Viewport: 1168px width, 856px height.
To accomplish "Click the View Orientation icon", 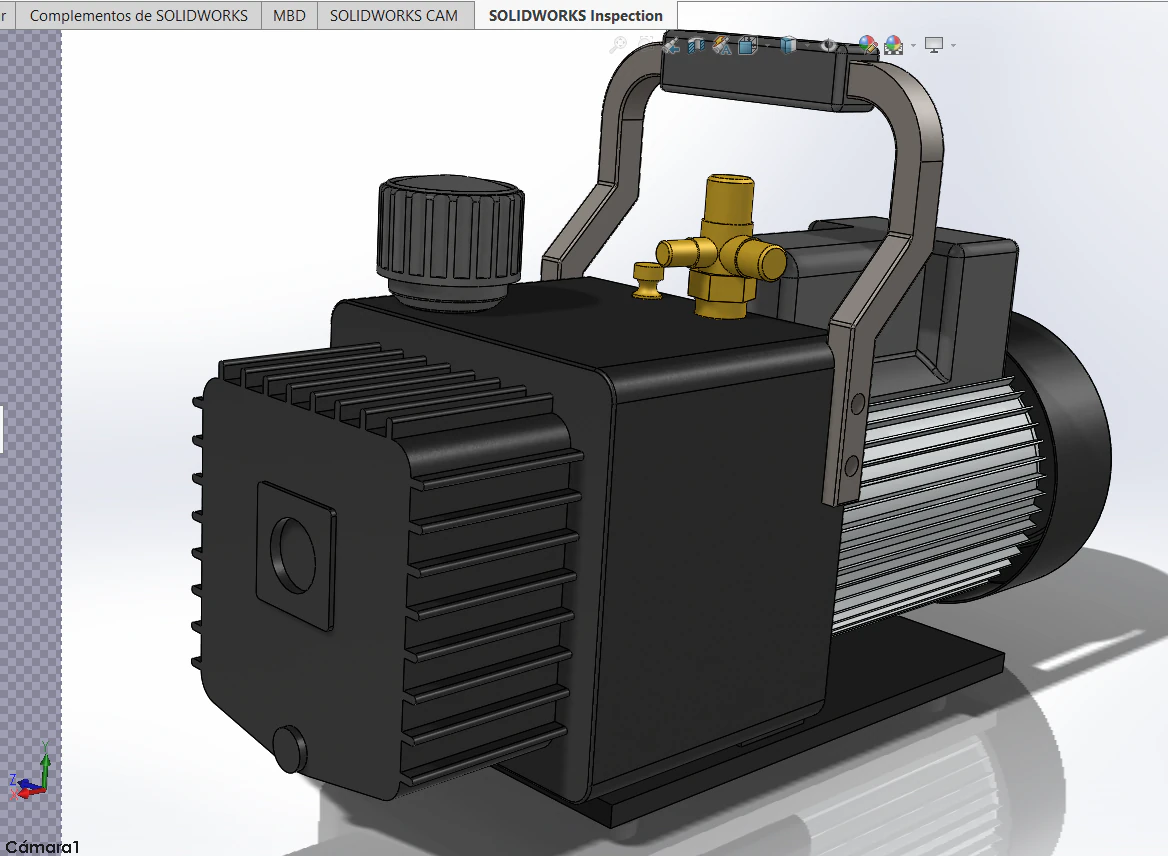I will 748,46.
